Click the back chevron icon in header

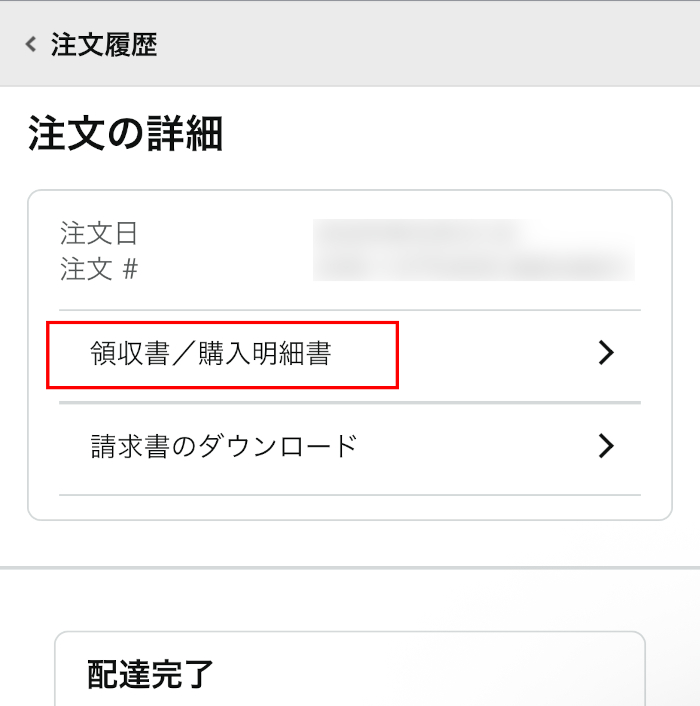(x=31, y=45)
